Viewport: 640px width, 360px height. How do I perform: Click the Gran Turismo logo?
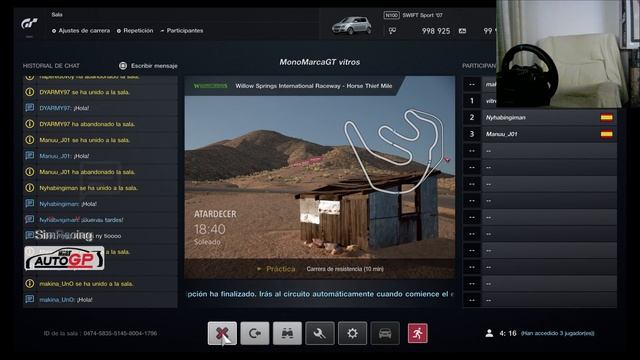pos(29,24)
